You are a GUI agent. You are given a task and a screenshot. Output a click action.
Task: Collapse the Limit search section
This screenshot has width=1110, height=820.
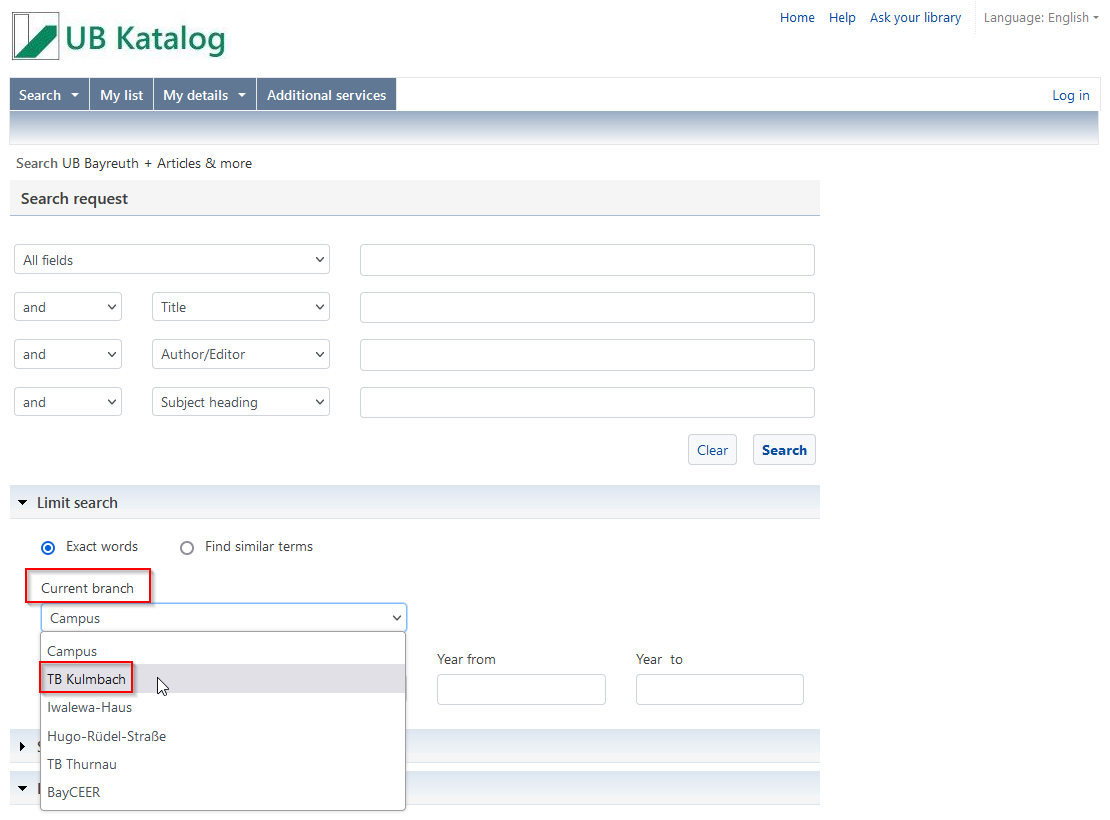23,503
